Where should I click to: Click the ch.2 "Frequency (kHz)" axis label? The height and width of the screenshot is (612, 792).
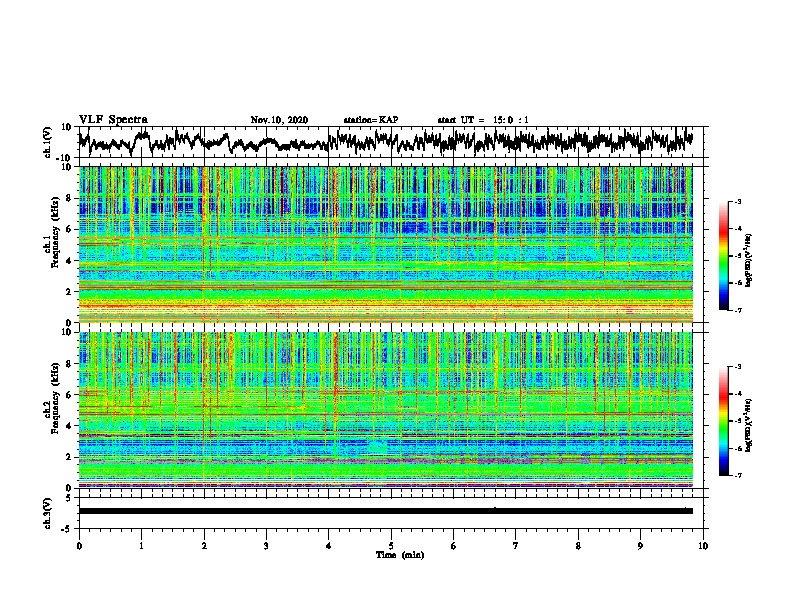tap(55, 398)
